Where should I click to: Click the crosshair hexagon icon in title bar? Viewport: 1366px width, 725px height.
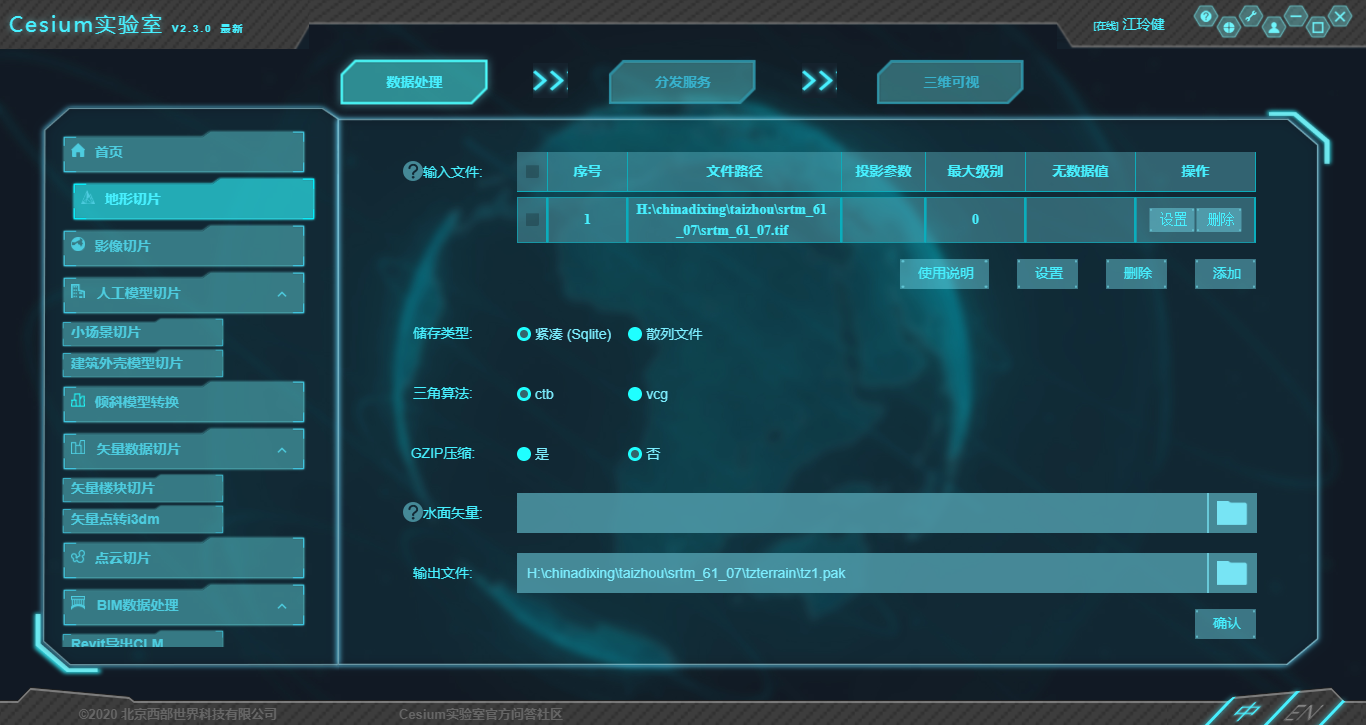[x=1229, y=27]
